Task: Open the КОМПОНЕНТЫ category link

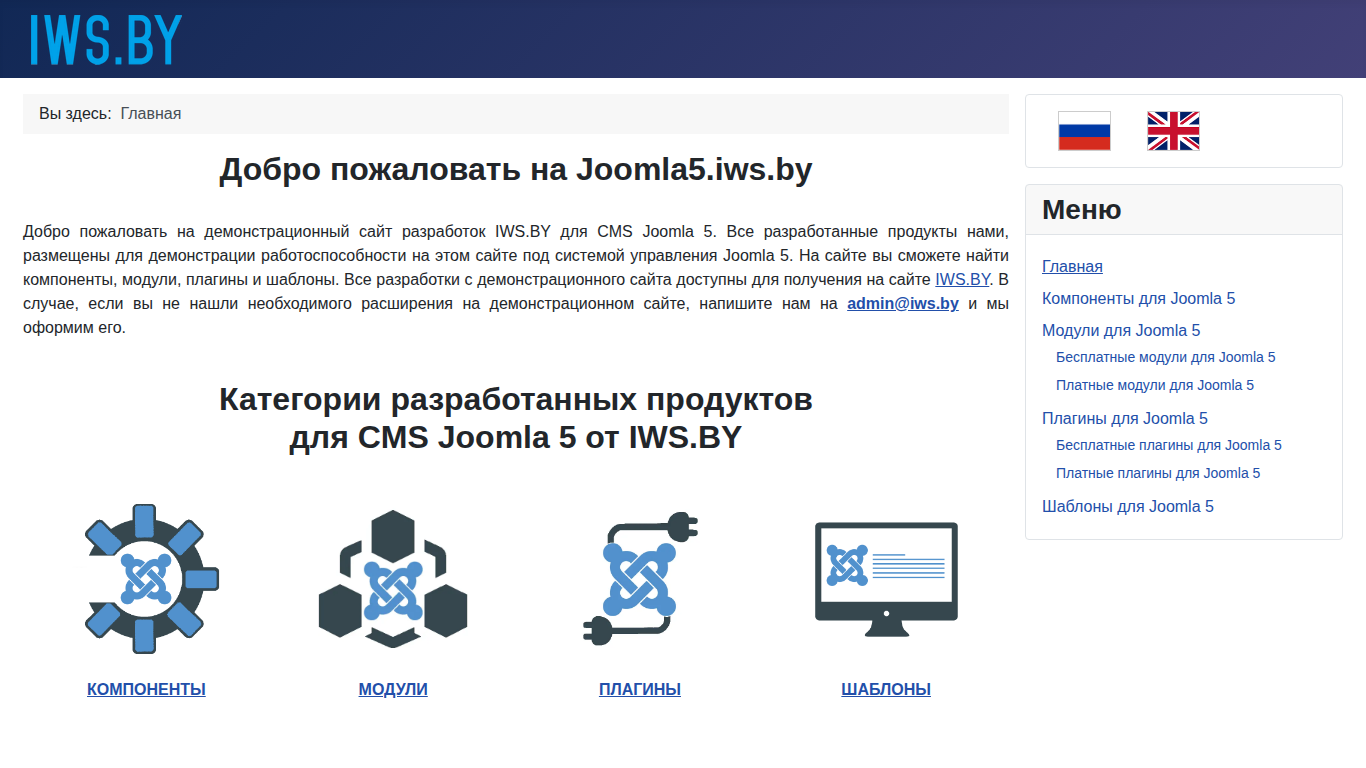Action: [x=146, y=689]
